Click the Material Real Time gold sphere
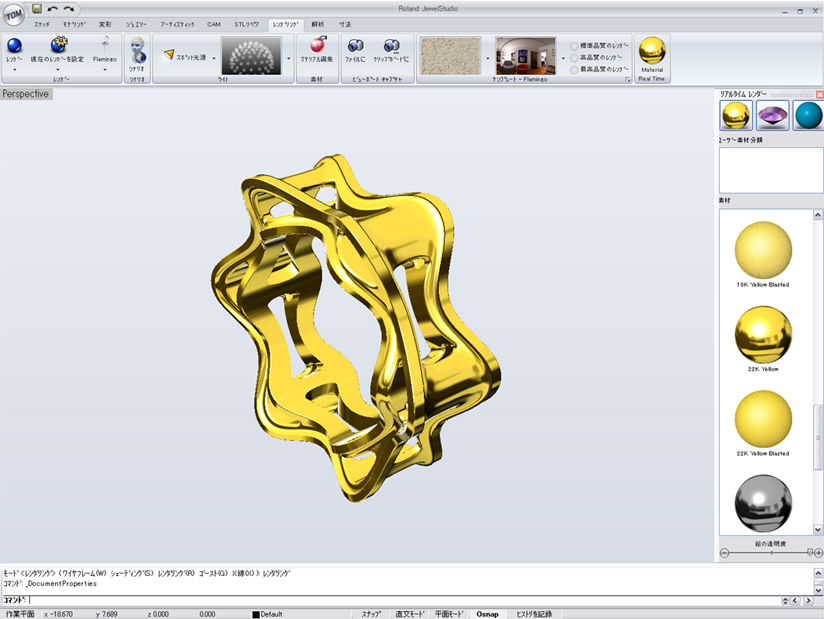Viewport: 824px width, 619px height. point(652,51)
